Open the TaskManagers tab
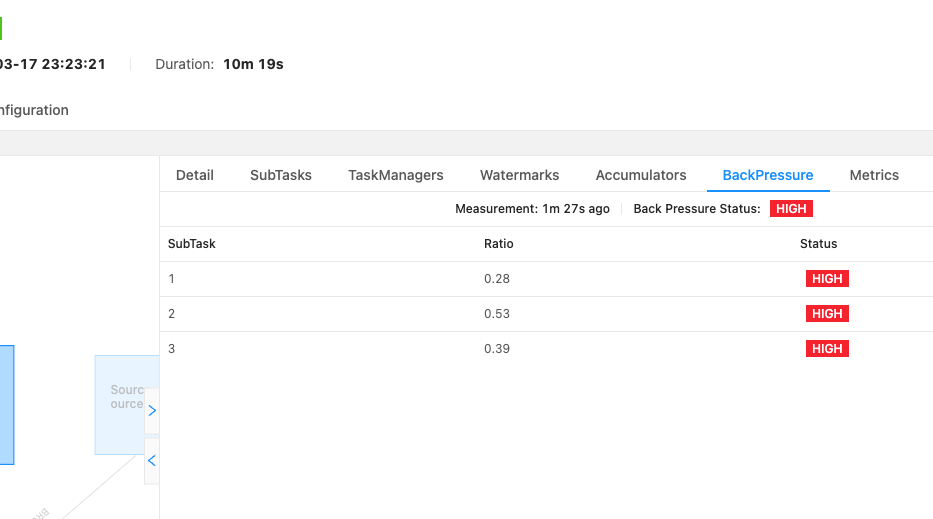This screenshot has width=933, height=519. pos(396,175)
